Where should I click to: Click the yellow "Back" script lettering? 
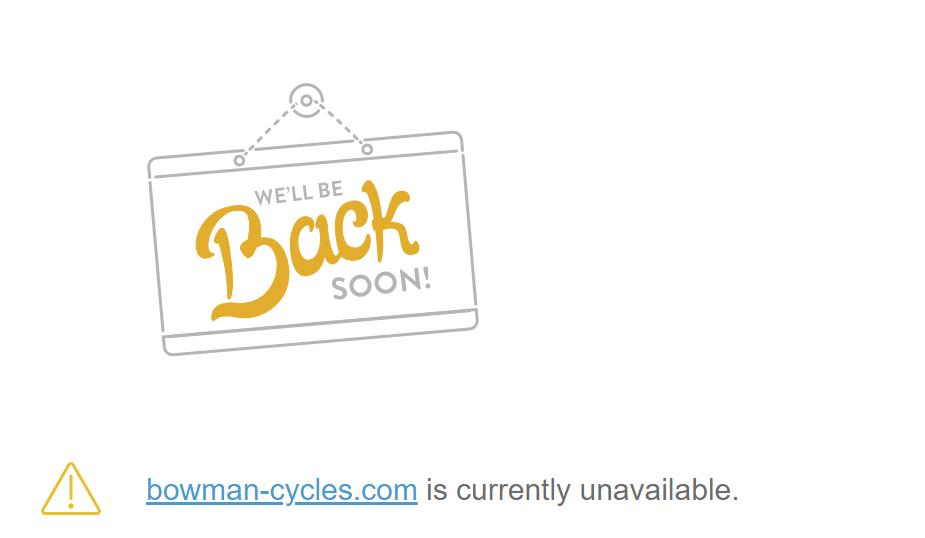[306, 251]
